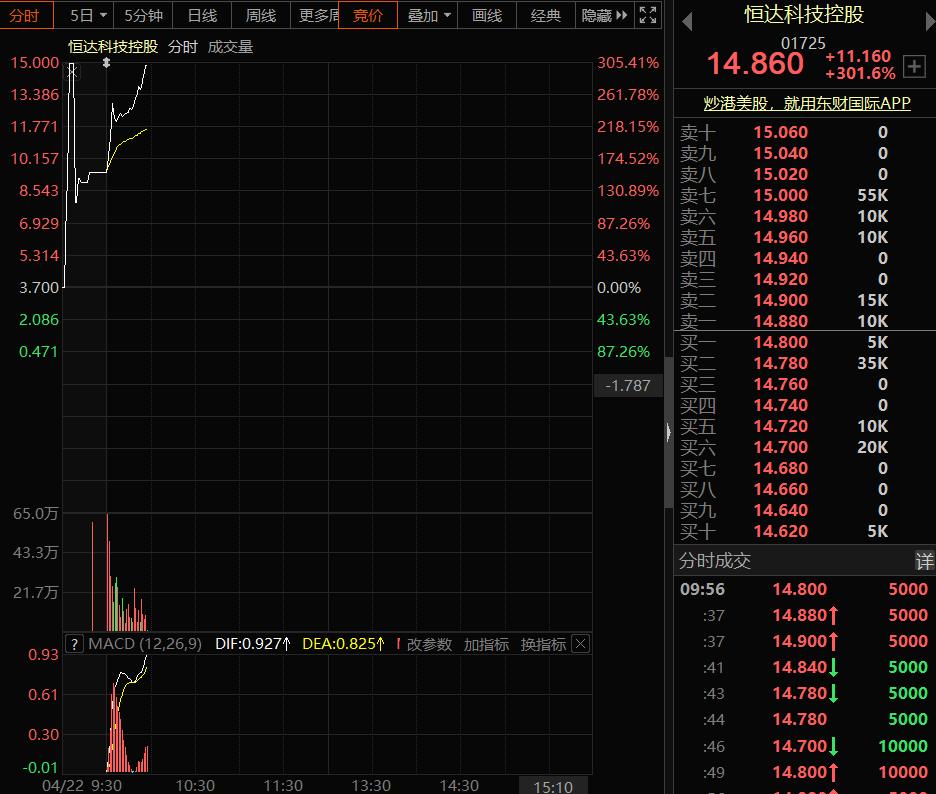Open the 叠加 overlay dropdown
The width and height of the screenshot is (936, 794).
click(x=428, y=16)
